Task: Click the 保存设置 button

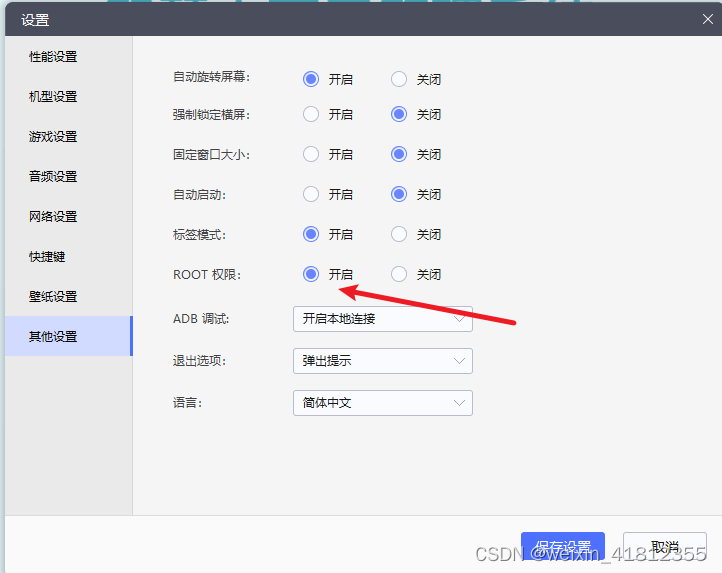Action: click(x=563, y=547)
